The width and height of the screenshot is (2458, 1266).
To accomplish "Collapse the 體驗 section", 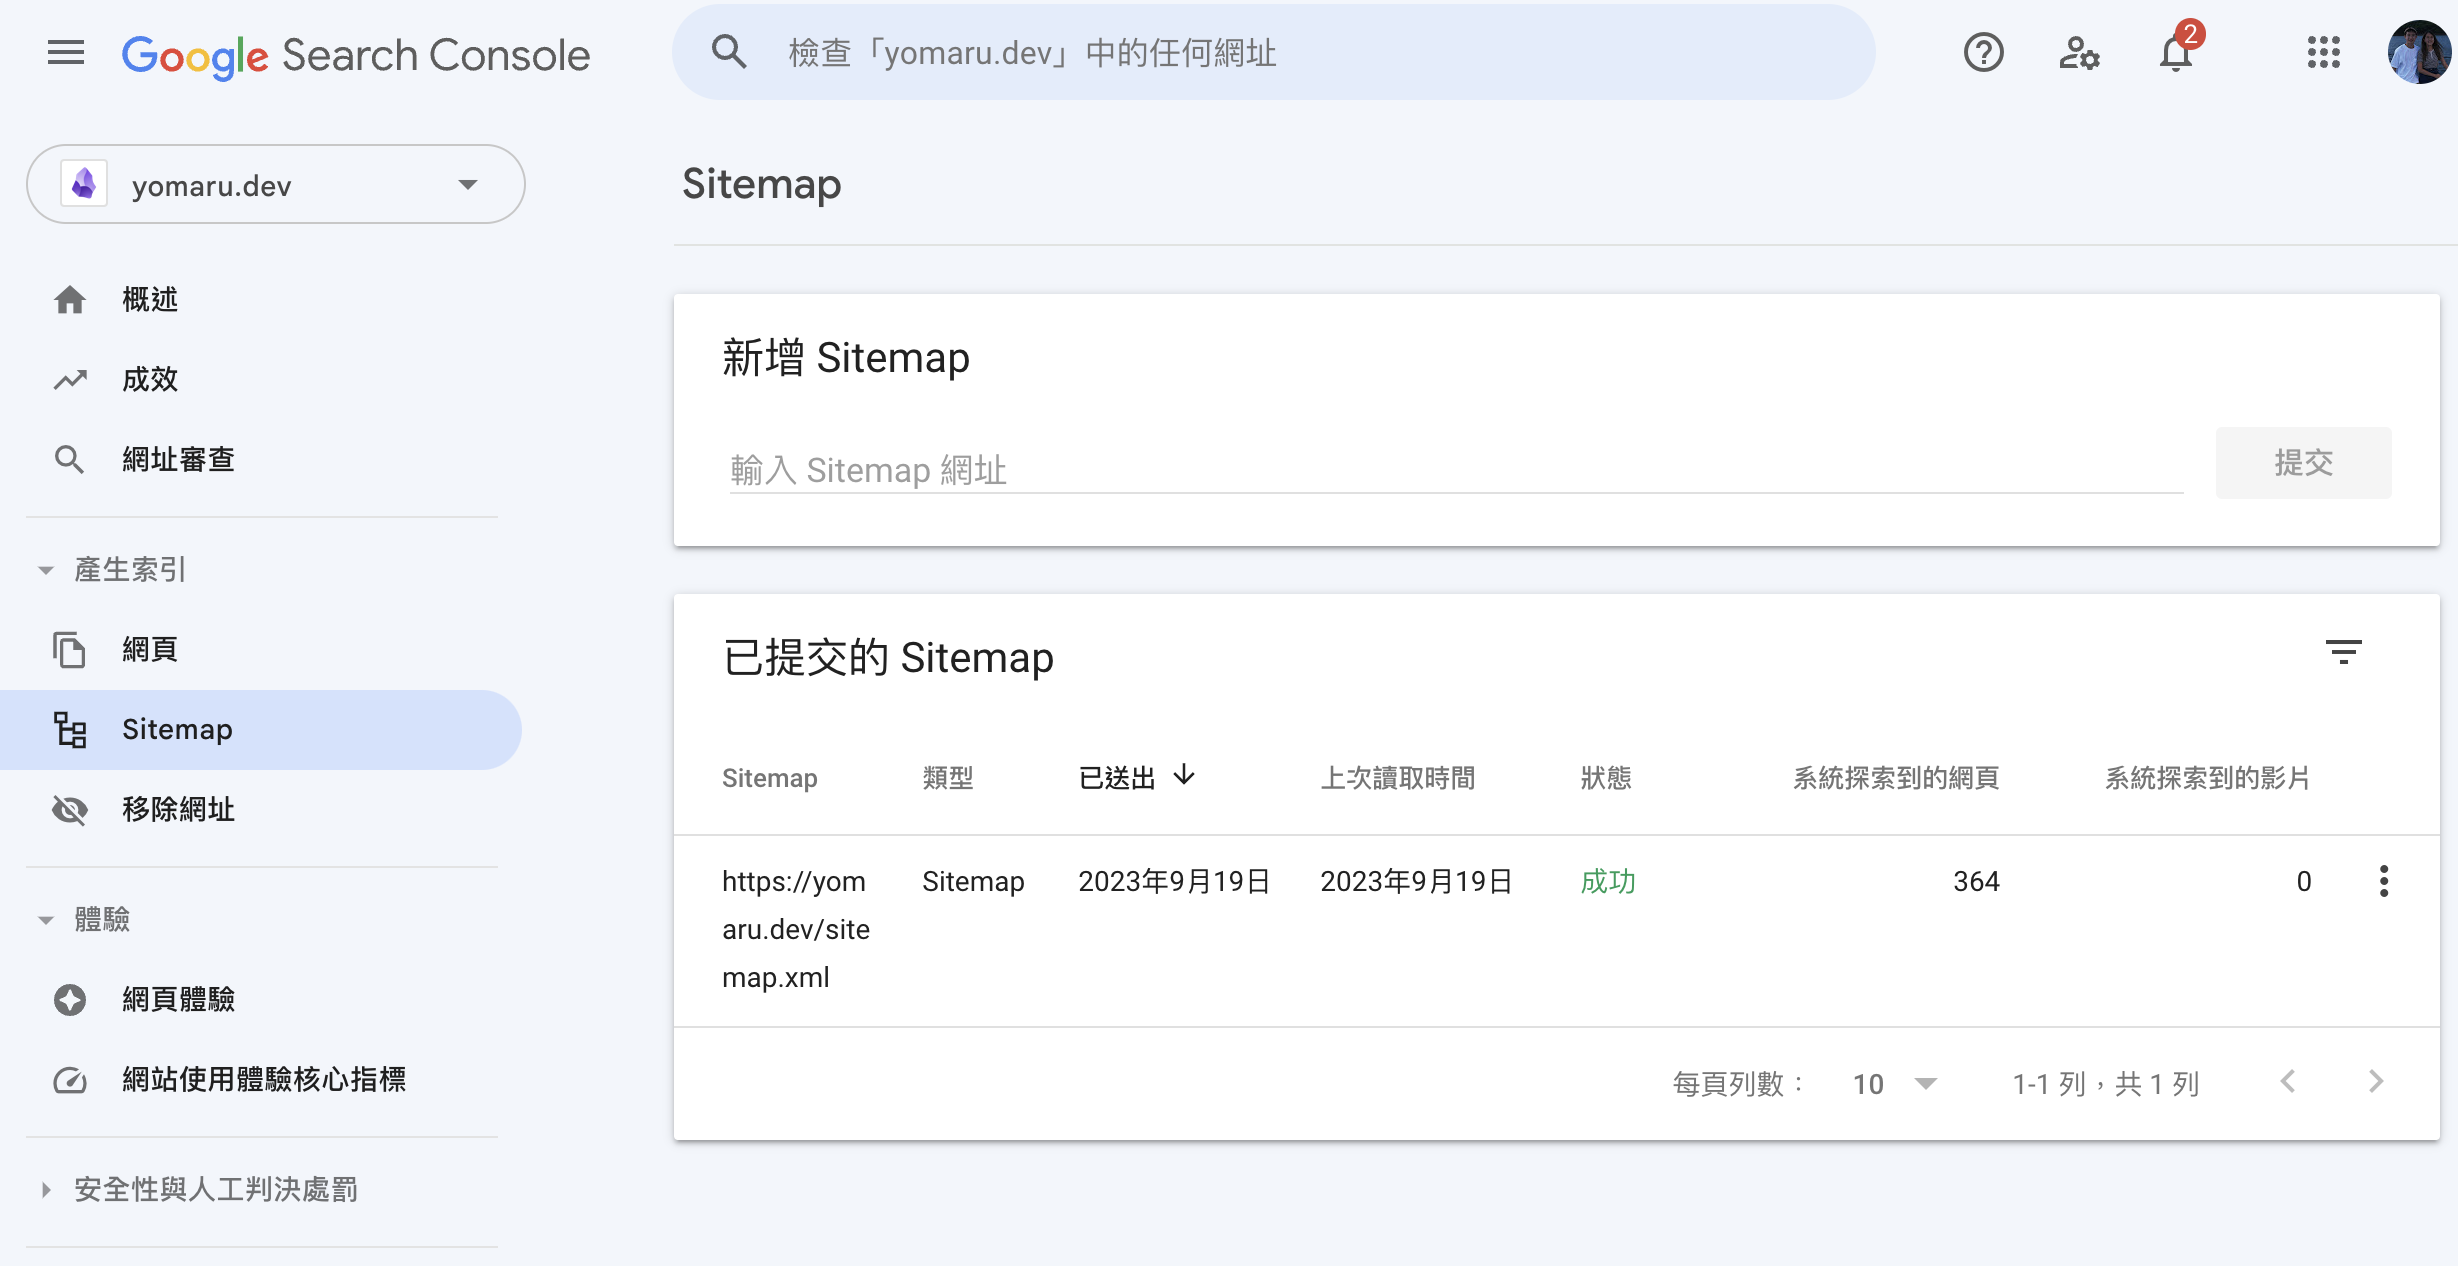I will (45, 920).
